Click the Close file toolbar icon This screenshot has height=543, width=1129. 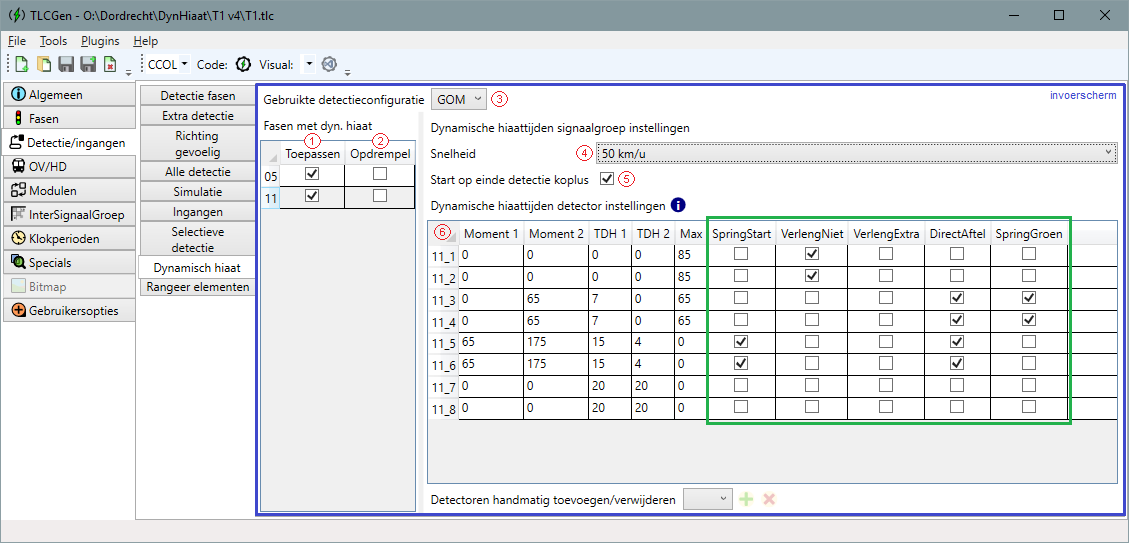(109, 65)
